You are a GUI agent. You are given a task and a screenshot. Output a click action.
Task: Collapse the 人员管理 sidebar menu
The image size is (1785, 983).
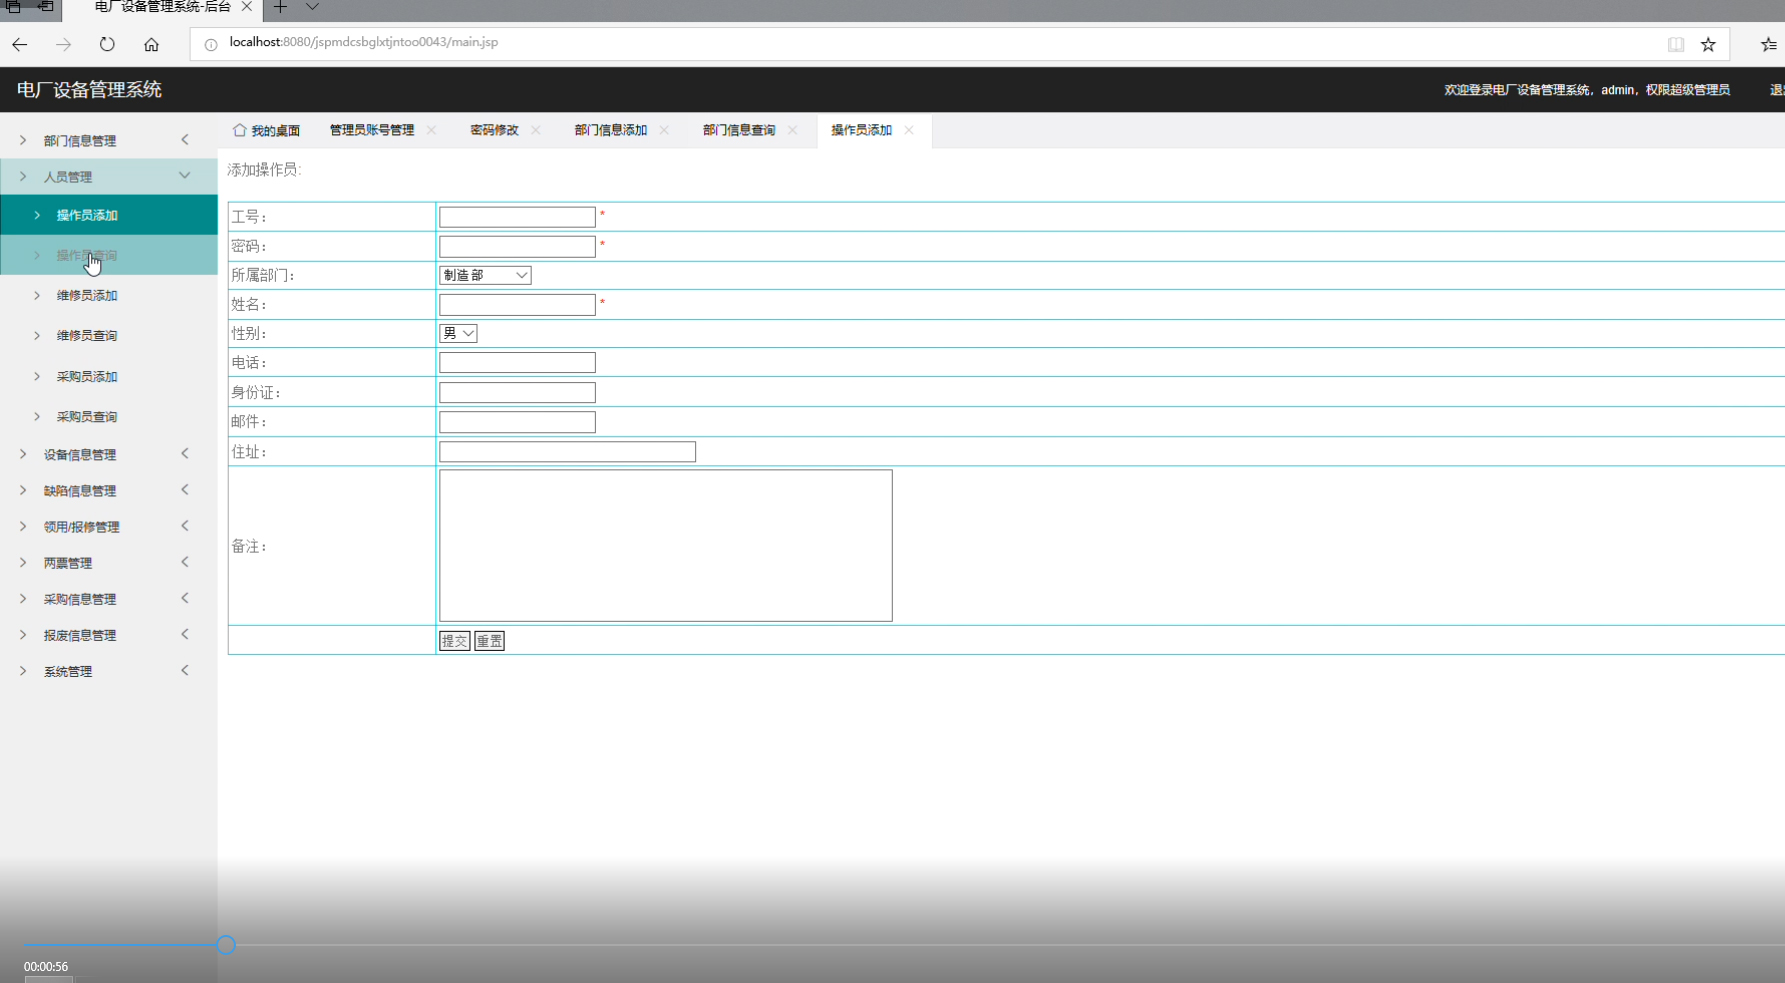(x=108, y=176)
